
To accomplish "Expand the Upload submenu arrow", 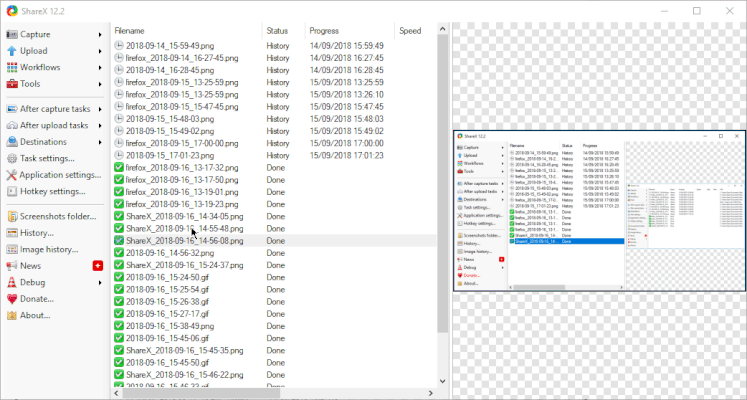I will (100, 51).
